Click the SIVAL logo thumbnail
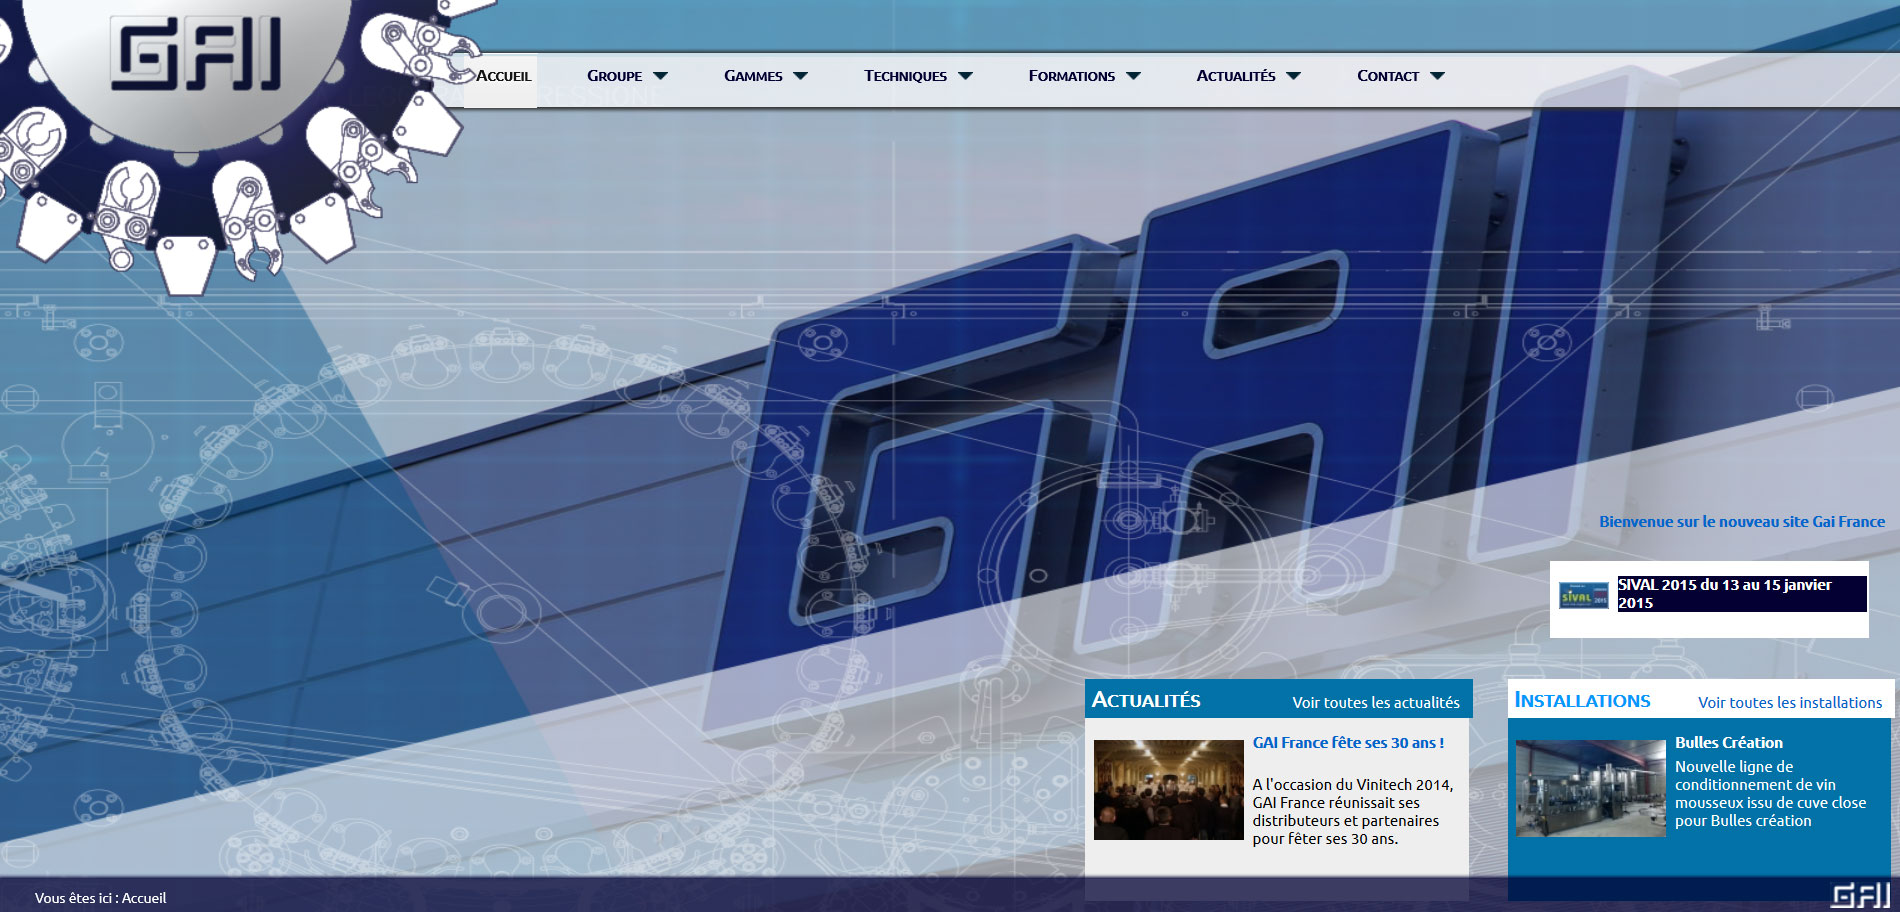The image size is (1900, 912). (1584, 596)
